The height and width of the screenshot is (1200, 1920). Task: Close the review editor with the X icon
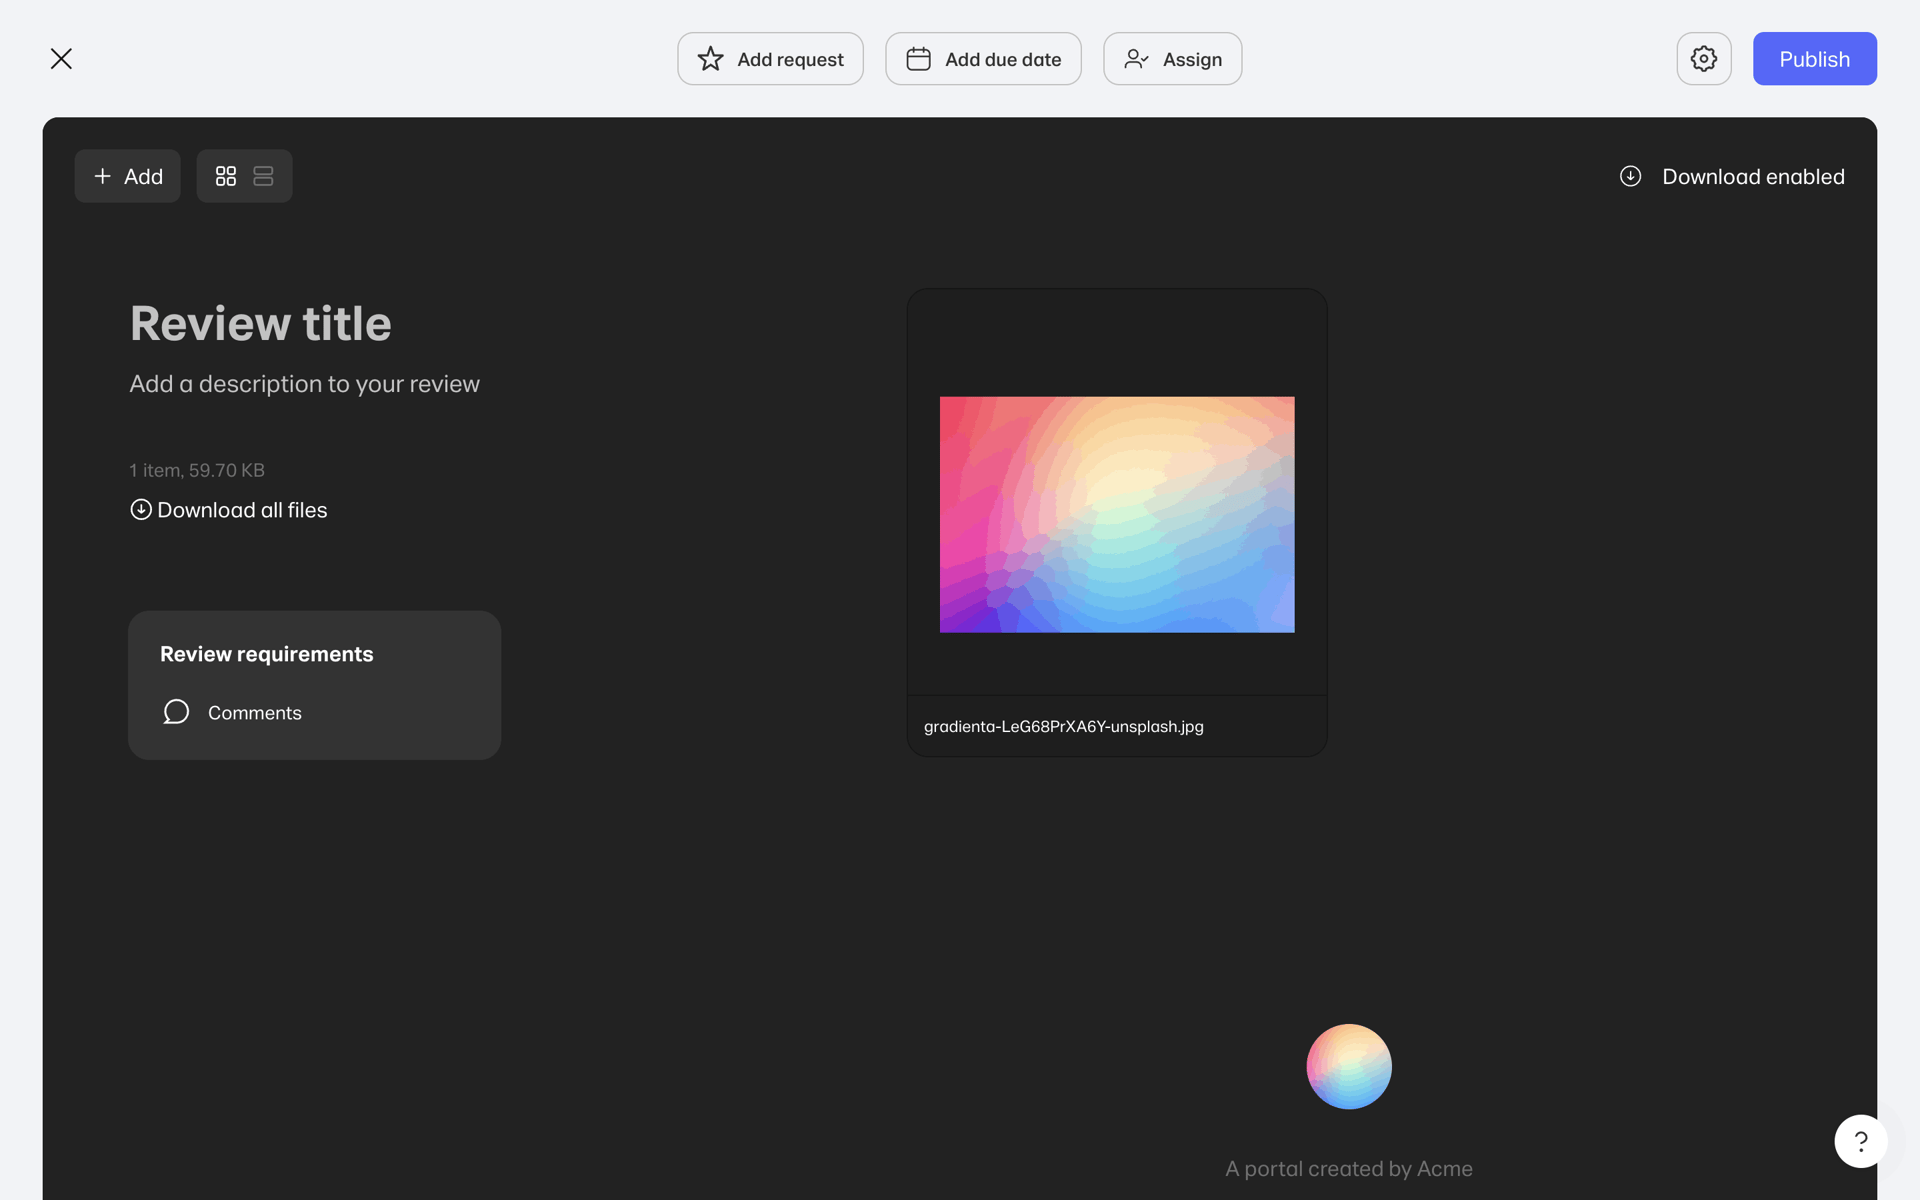[61, 59]
